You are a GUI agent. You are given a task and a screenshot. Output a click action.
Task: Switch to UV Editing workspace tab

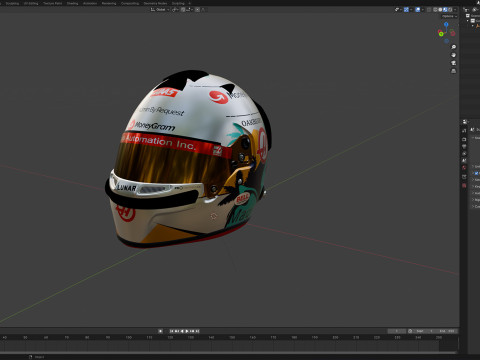coord(31,3)
